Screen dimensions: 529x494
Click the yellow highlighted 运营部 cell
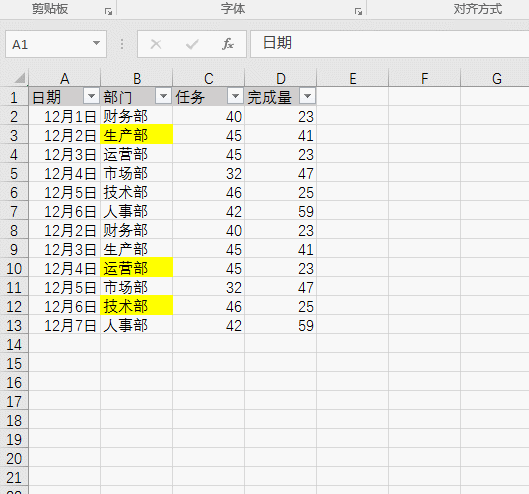(137, 268)
